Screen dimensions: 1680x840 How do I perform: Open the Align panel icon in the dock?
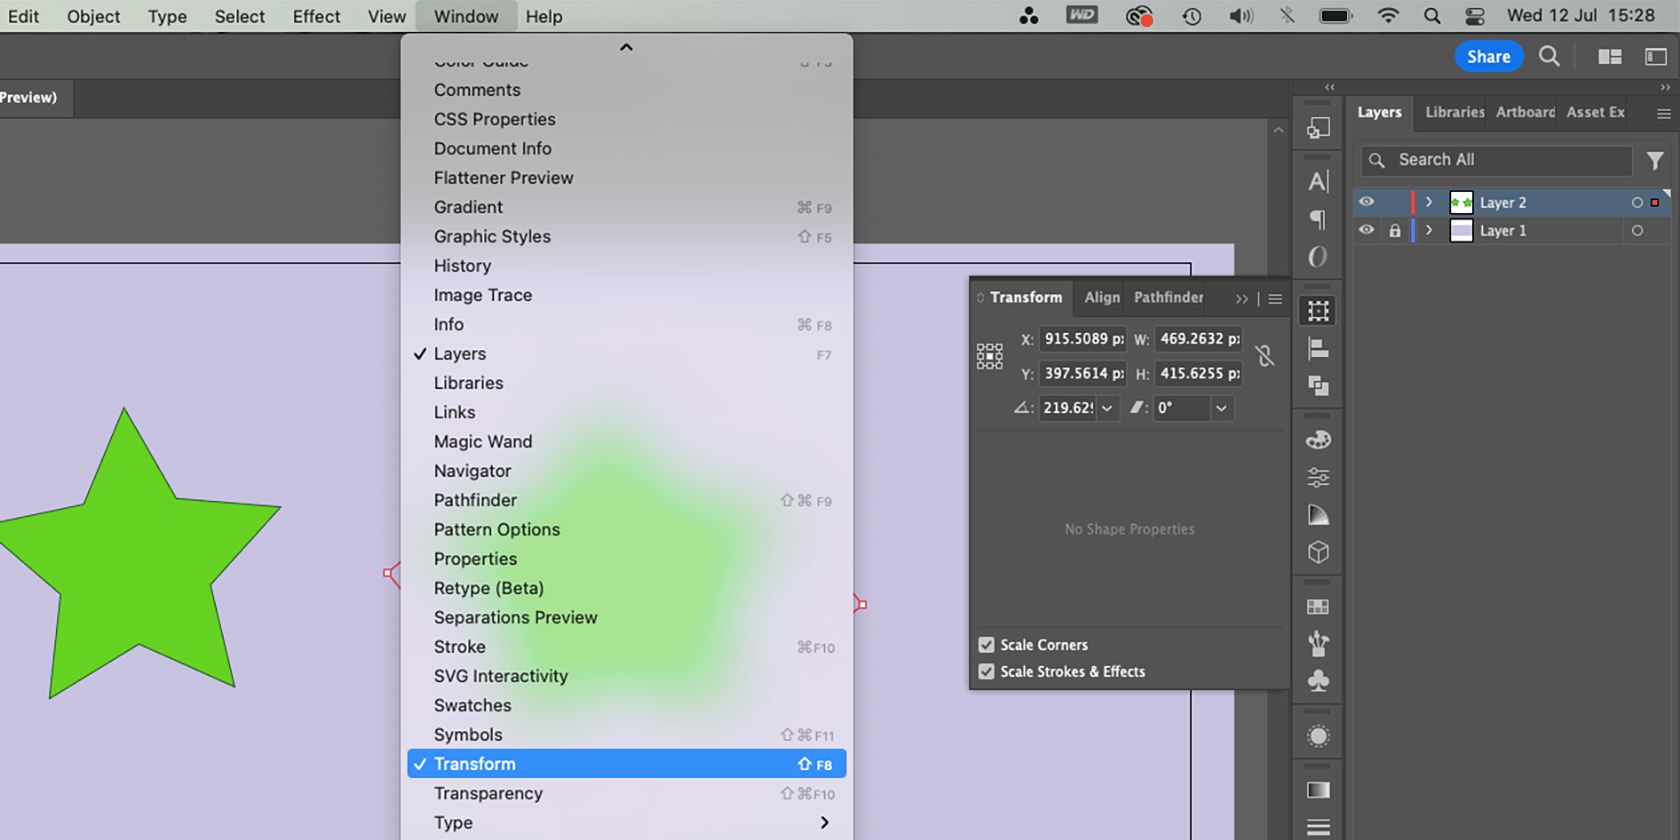(1318, 349)
